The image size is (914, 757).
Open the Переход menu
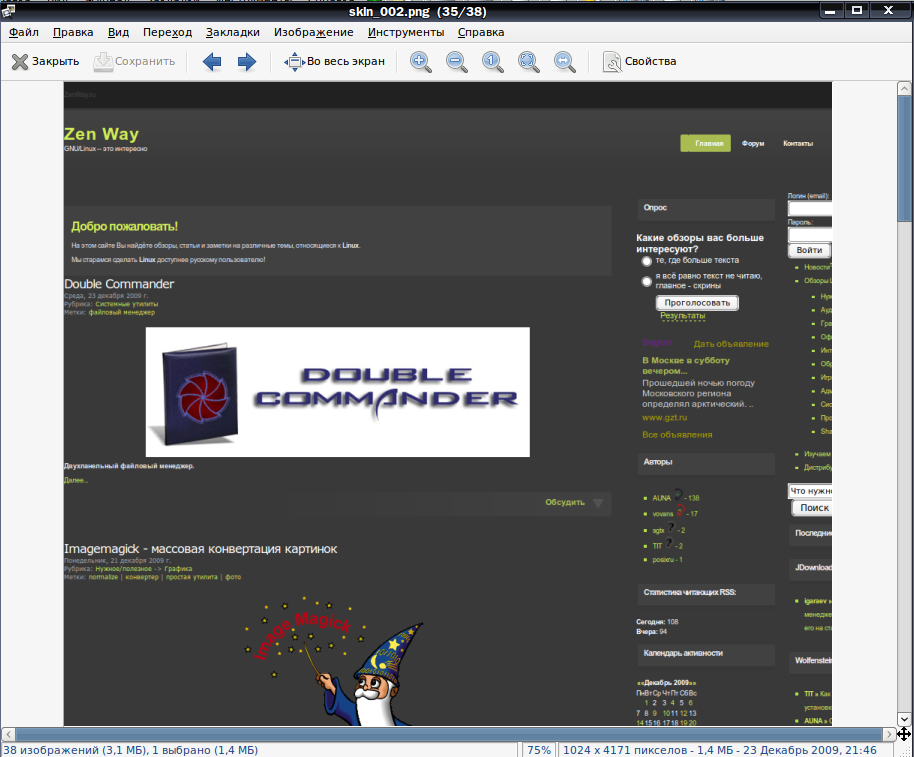(167, 33)
